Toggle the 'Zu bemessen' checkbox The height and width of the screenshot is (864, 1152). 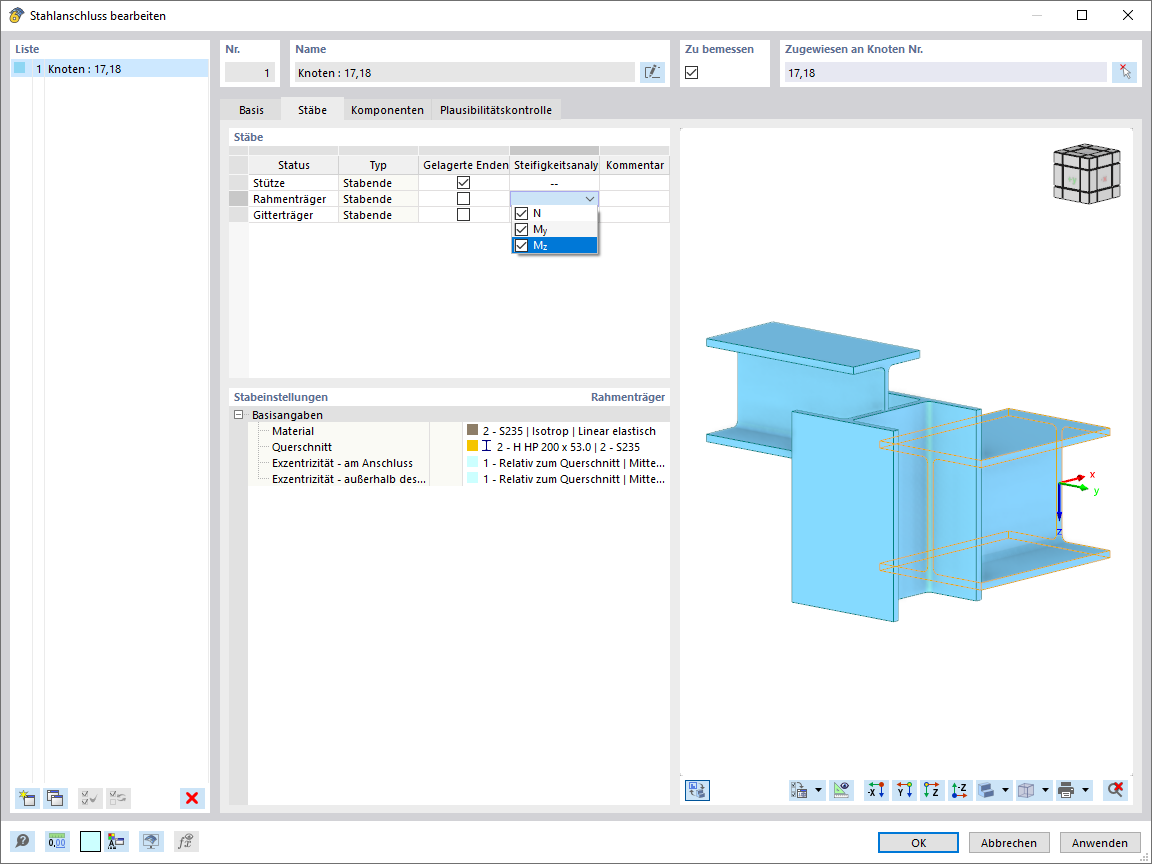[x=691, y=72]
